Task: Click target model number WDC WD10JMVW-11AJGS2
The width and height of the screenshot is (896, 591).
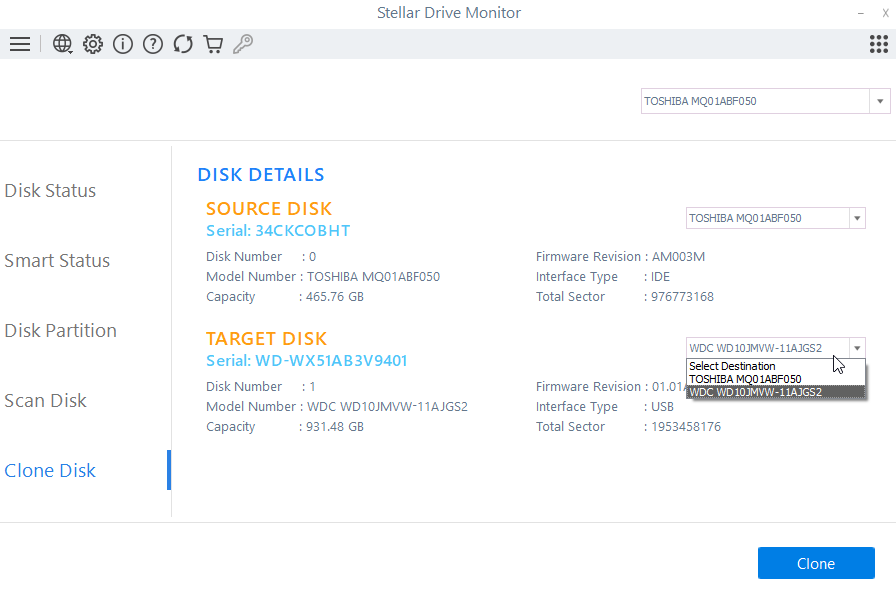Action: pyautogui.click(x=387, y=406)
